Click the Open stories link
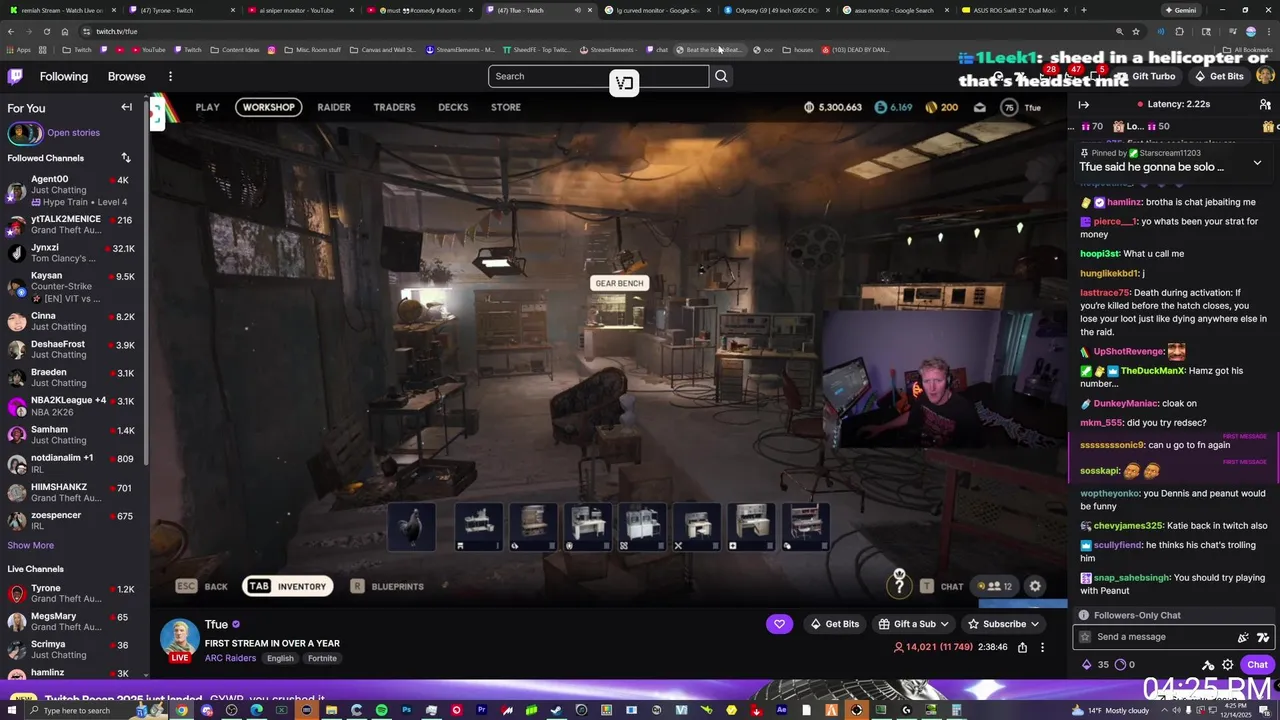The image size is (1280, 720). click(73, 133)
